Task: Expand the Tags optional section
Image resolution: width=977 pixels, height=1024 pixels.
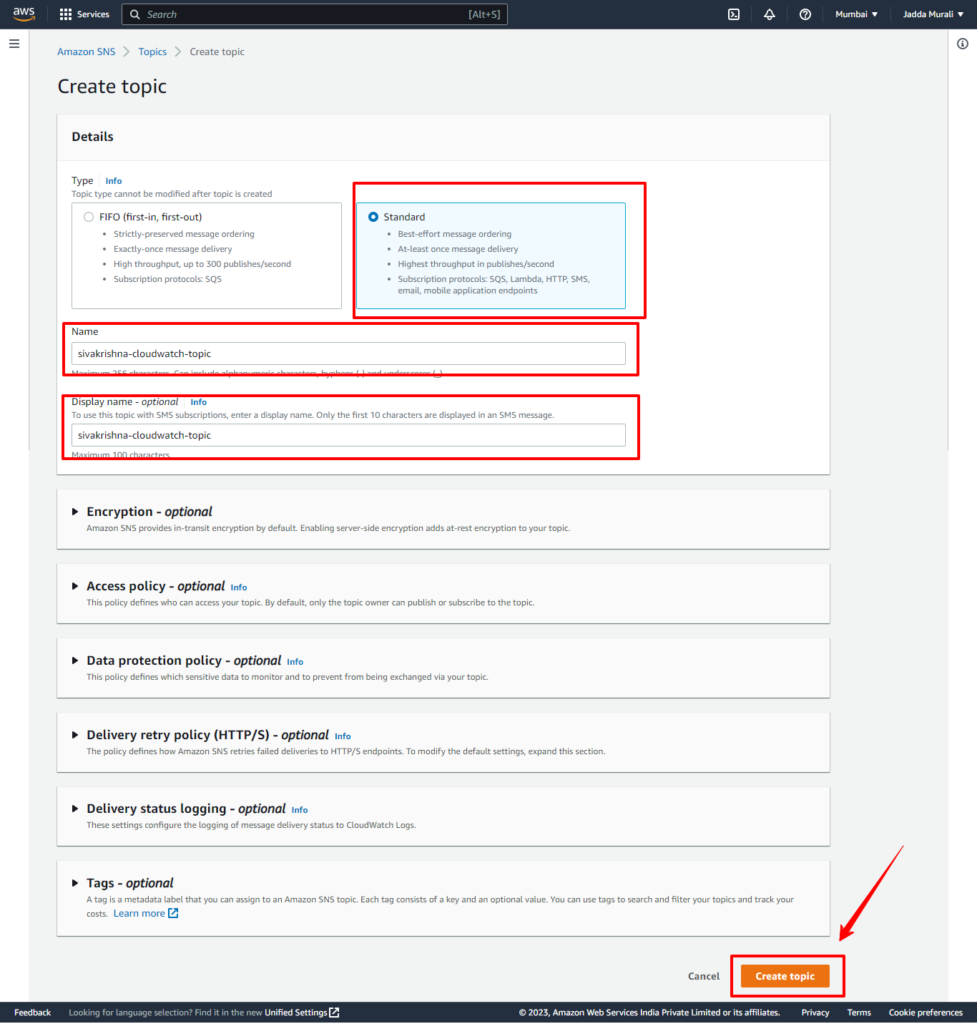Action: click(74, 884)
